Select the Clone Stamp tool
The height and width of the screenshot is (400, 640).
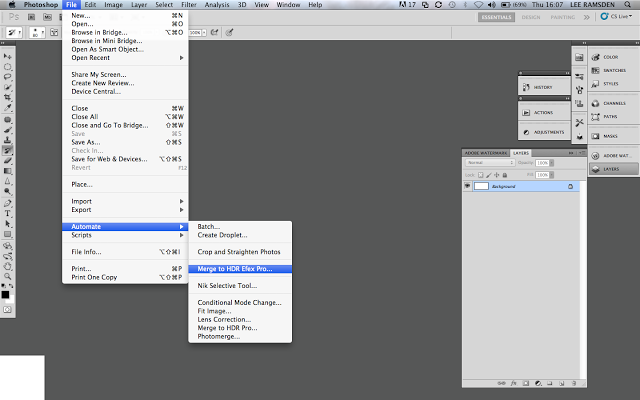coord(7,140)
